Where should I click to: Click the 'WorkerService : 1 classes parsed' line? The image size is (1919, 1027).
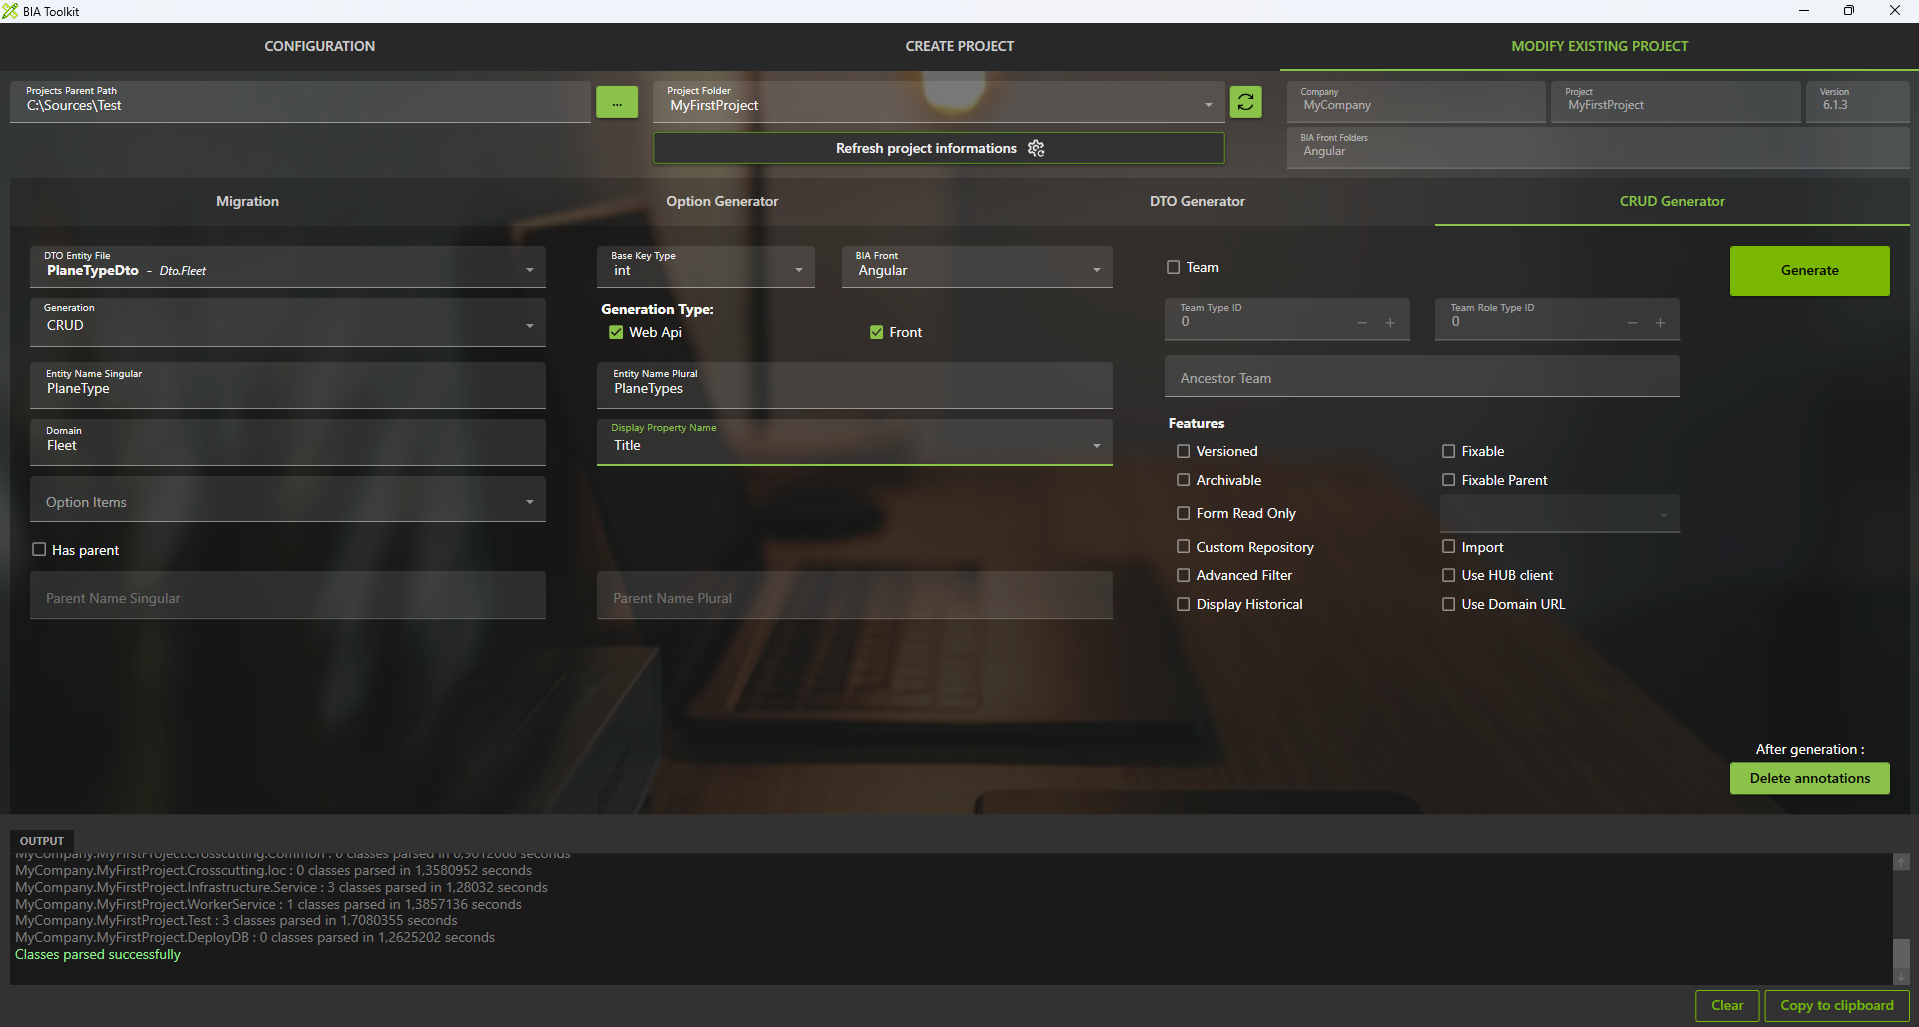point(268,904)
